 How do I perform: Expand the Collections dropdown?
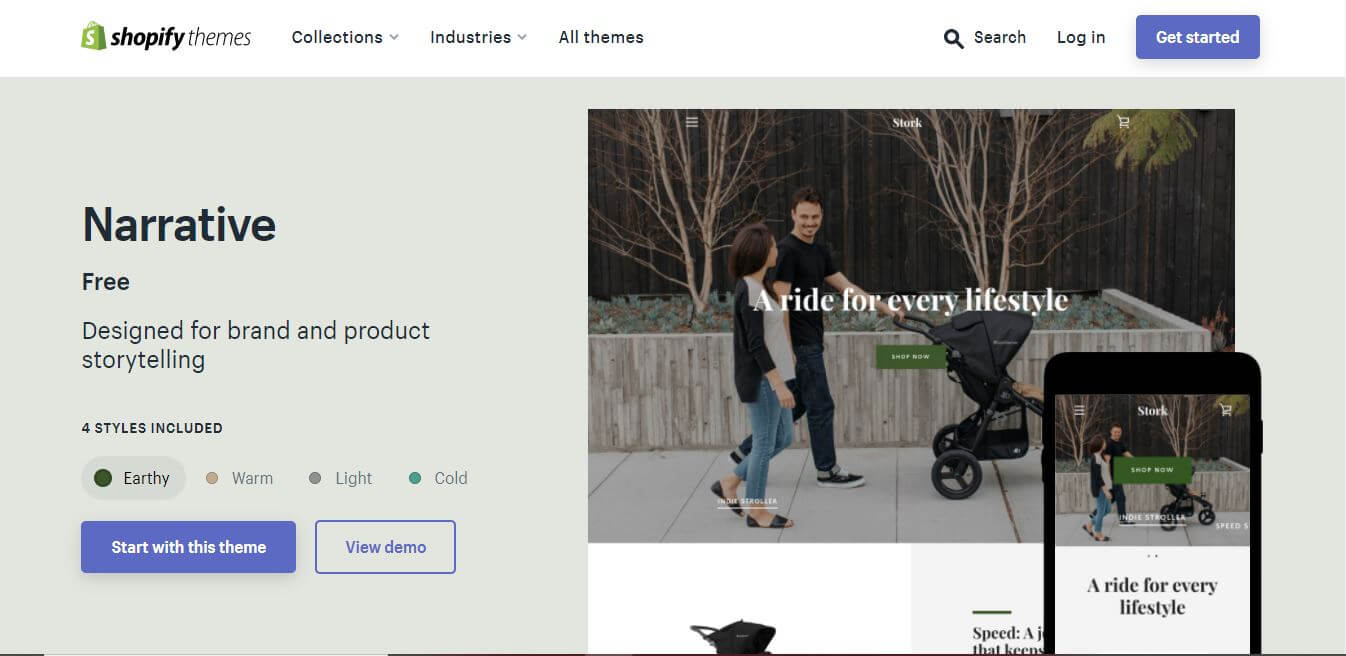[344, 37]
